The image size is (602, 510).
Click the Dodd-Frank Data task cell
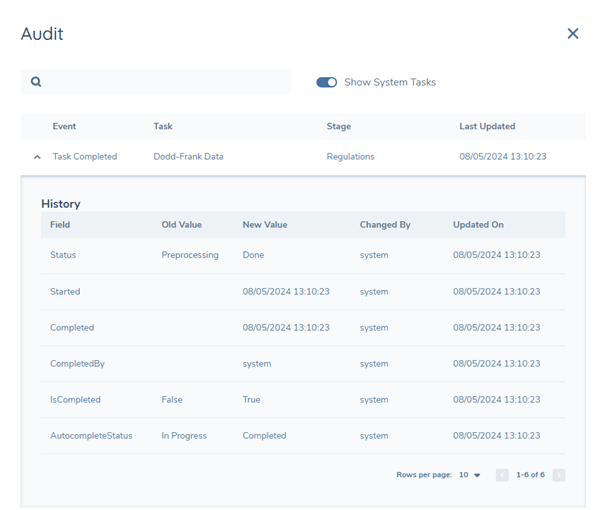[x=188, y=157]
